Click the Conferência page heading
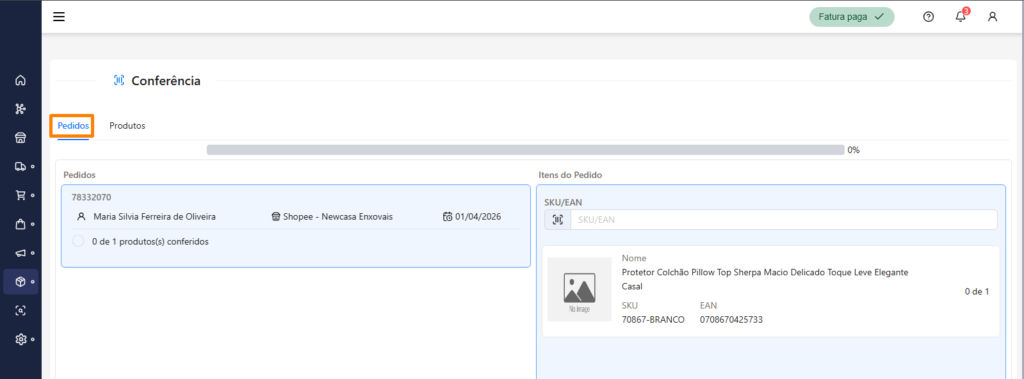Viewport: 1024px width, 379px height. pyautogui.click(x=166, y=81)
